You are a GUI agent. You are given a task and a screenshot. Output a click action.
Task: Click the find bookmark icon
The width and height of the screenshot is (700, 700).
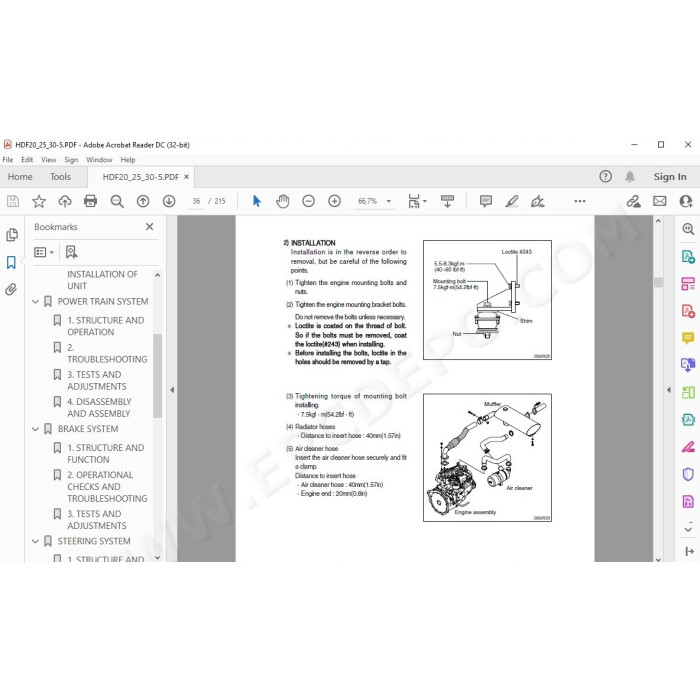(71, 252)
